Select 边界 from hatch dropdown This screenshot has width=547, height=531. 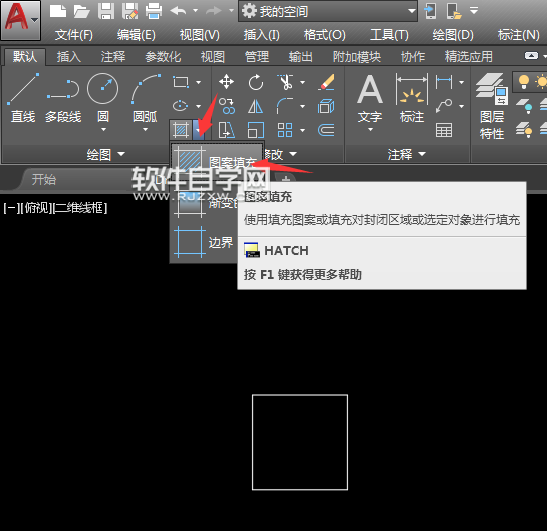[x=204, y=242]
